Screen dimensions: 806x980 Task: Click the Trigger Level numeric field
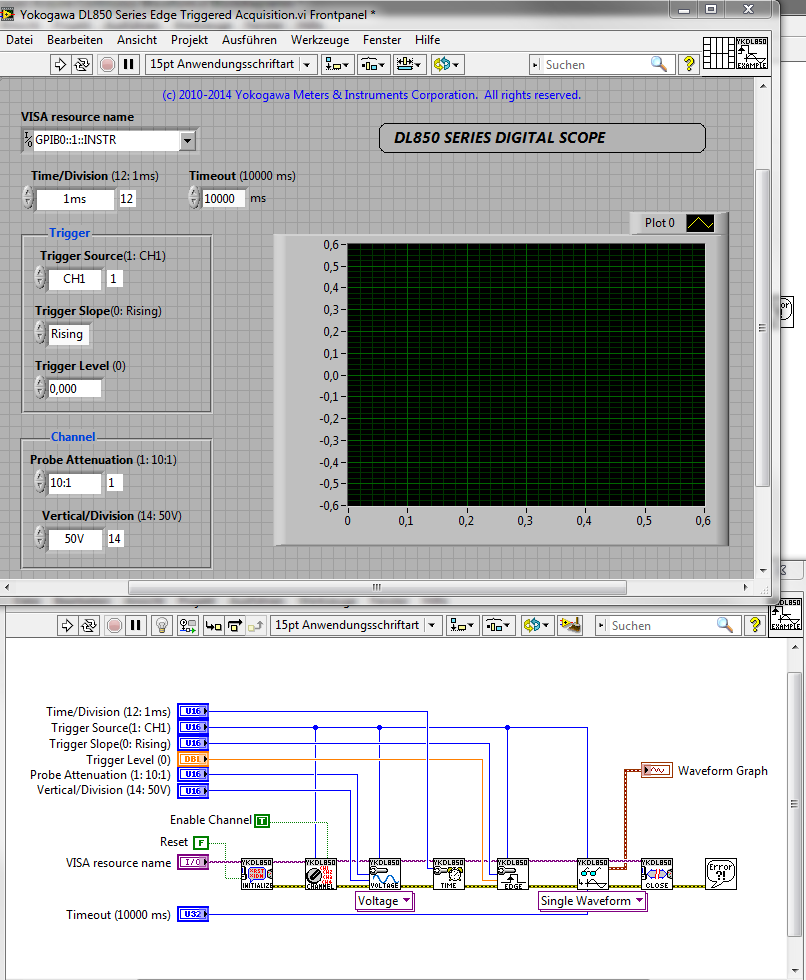(x=74, y=389)
